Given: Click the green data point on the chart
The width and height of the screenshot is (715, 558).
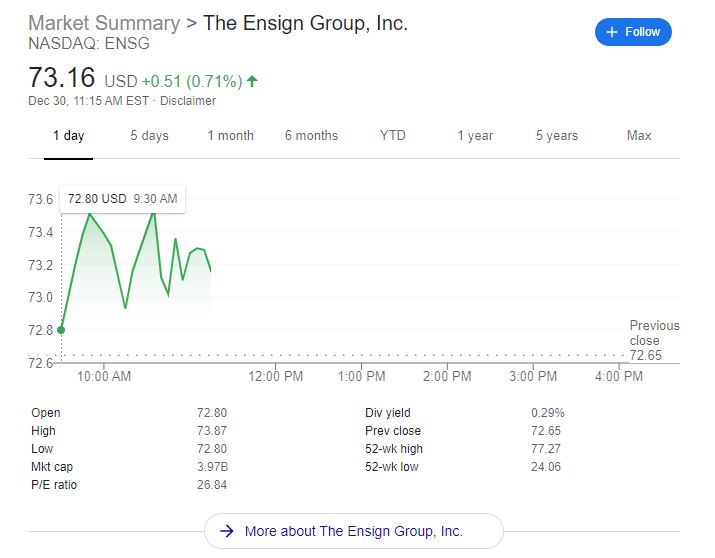Looking at the screenshot, I should pos(62,329).
